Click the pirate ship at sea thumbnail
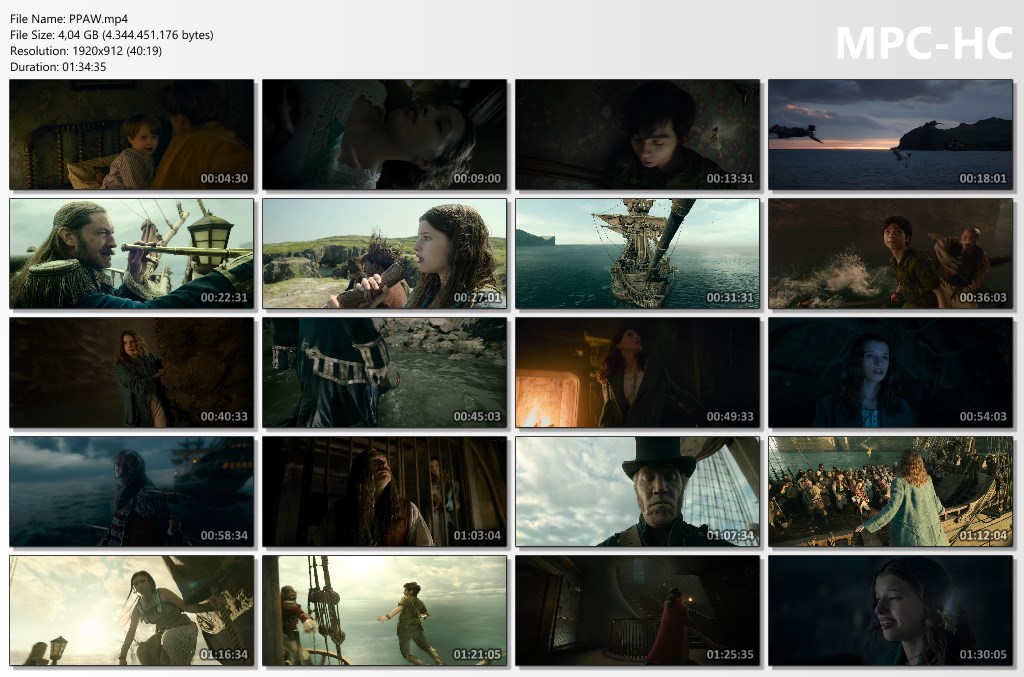The image size is (1024, 677). tap(637, 254)
